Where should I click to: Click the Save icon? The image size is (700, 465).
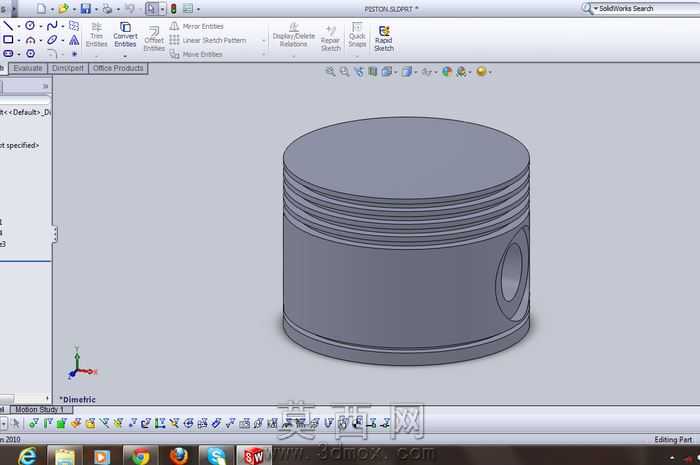[85, 8]
